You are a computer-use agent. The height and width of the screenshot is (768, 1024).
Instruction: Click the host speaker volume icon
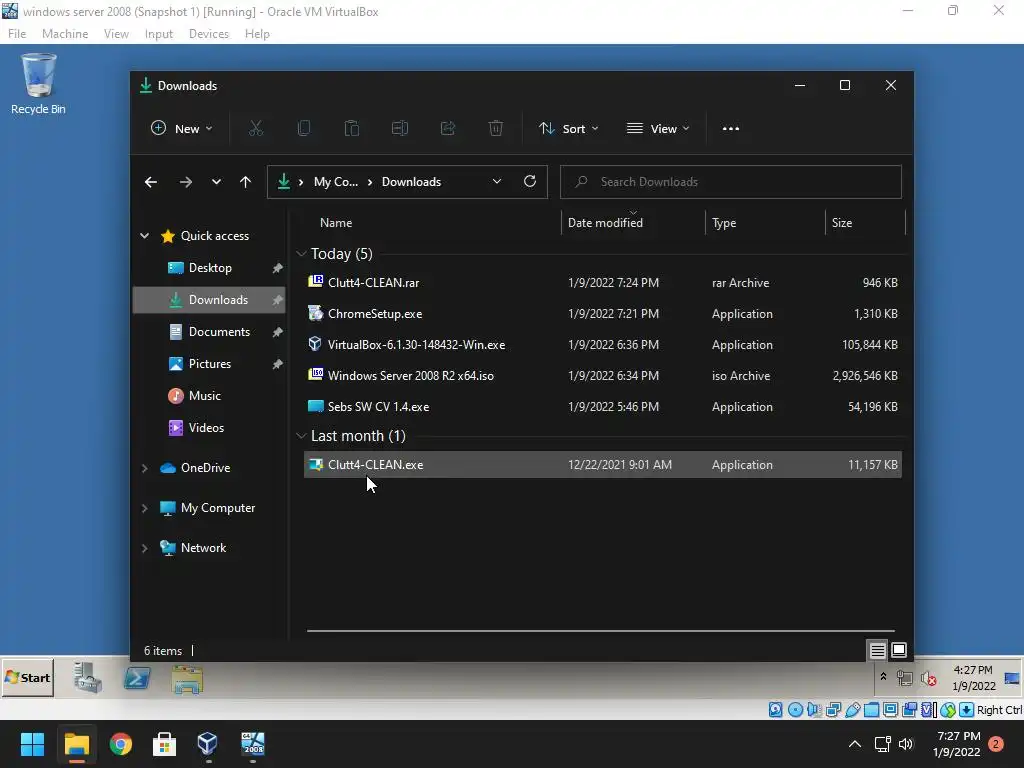point(906,744)
